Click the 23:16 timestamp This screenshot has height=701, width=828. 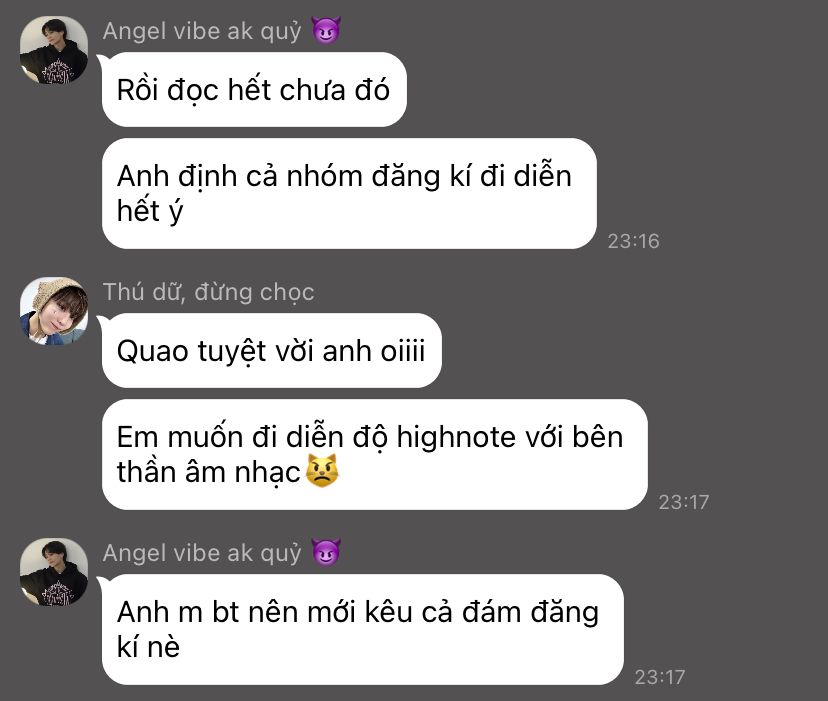(x=633, y=241)
